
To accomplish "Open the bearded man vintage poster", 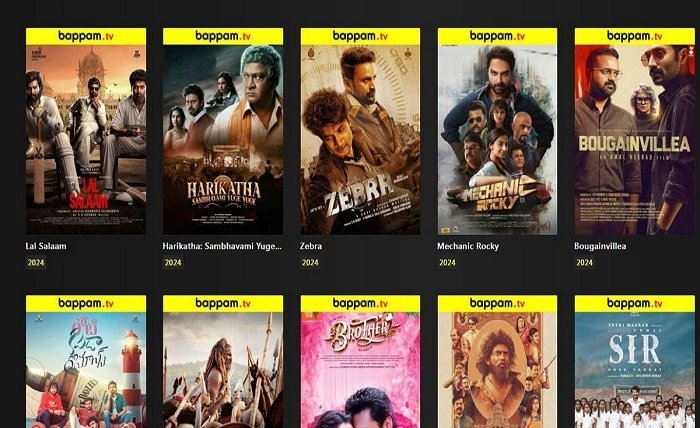I will (x=497, y=362).
